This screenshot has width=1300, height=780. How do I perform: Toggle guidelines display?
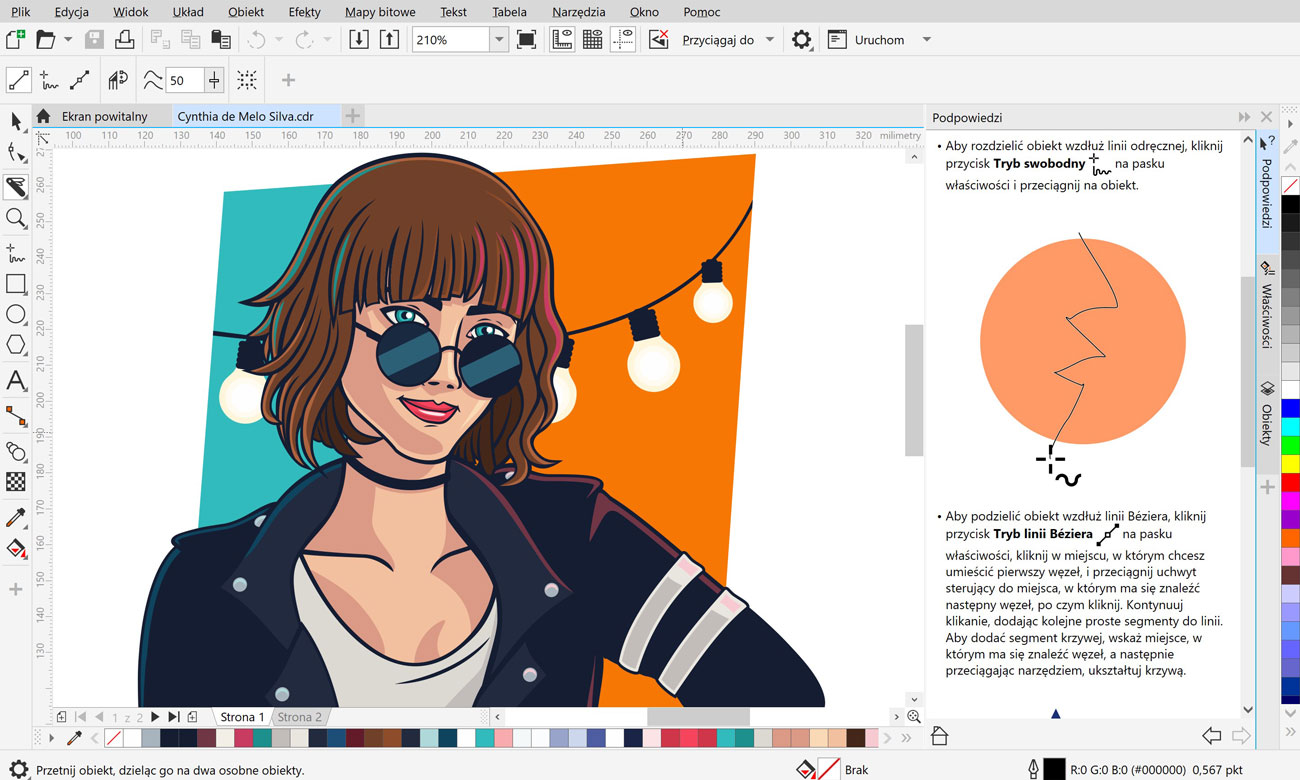(x=623, y=40)
